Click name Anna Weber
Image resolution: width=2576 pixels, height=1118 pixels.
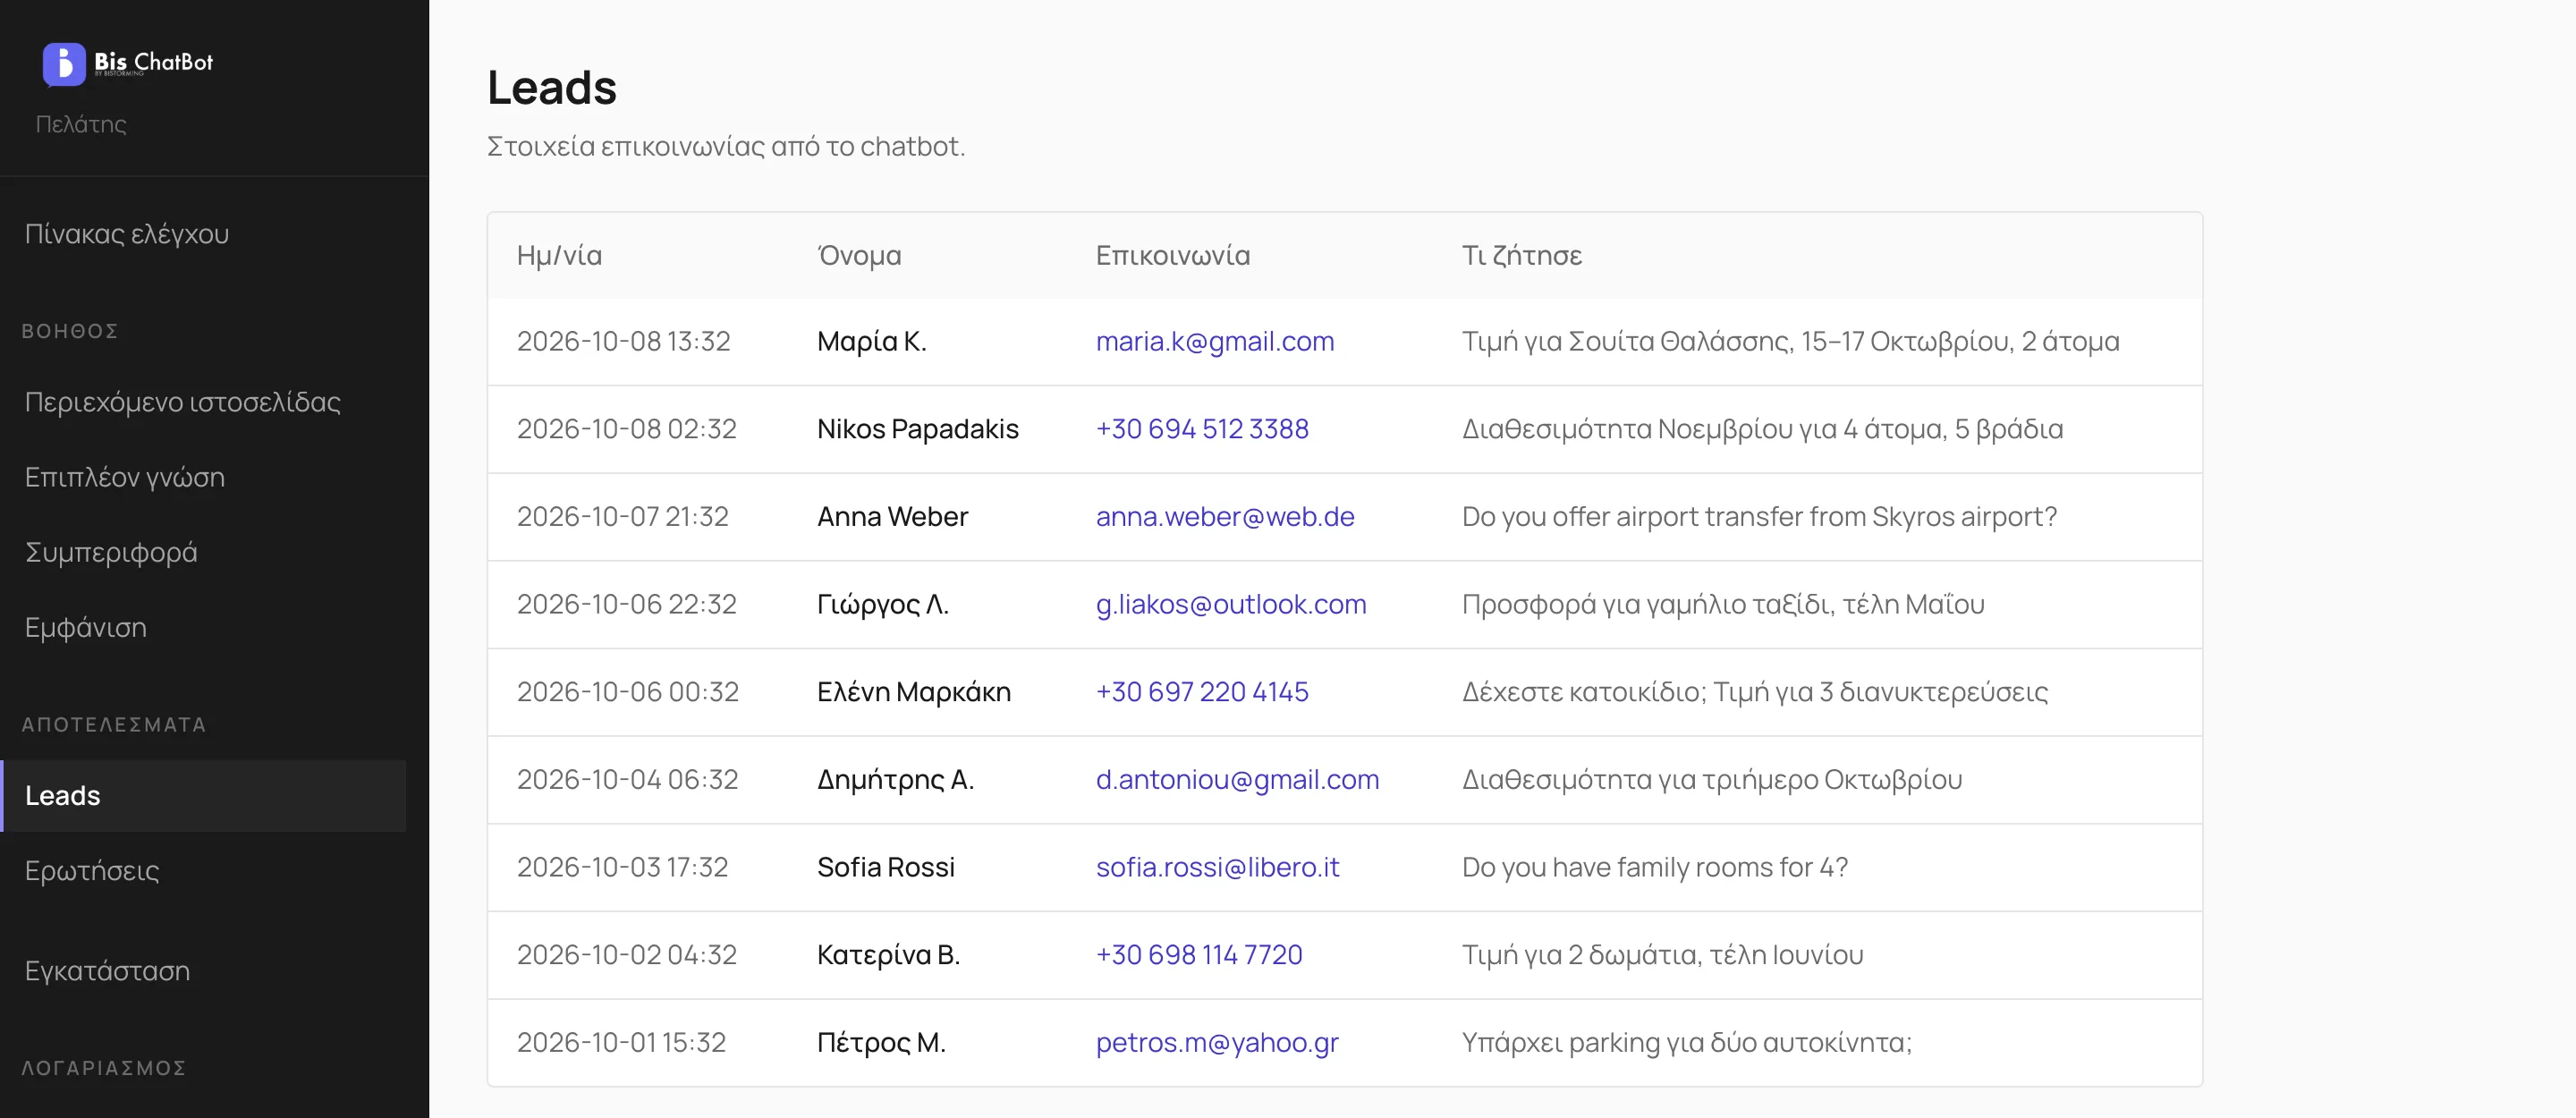point(892,517)
